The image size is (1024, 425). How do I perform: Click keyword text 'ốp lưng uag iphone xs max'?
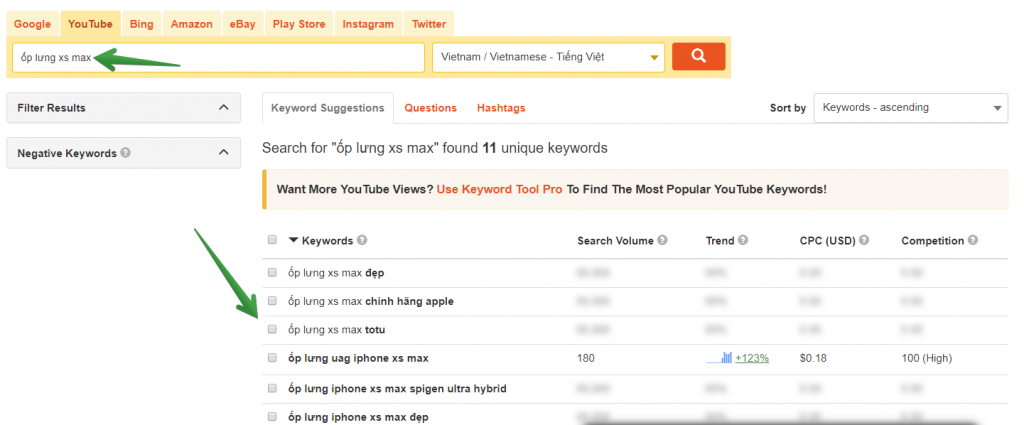click(x=358, y=358)
